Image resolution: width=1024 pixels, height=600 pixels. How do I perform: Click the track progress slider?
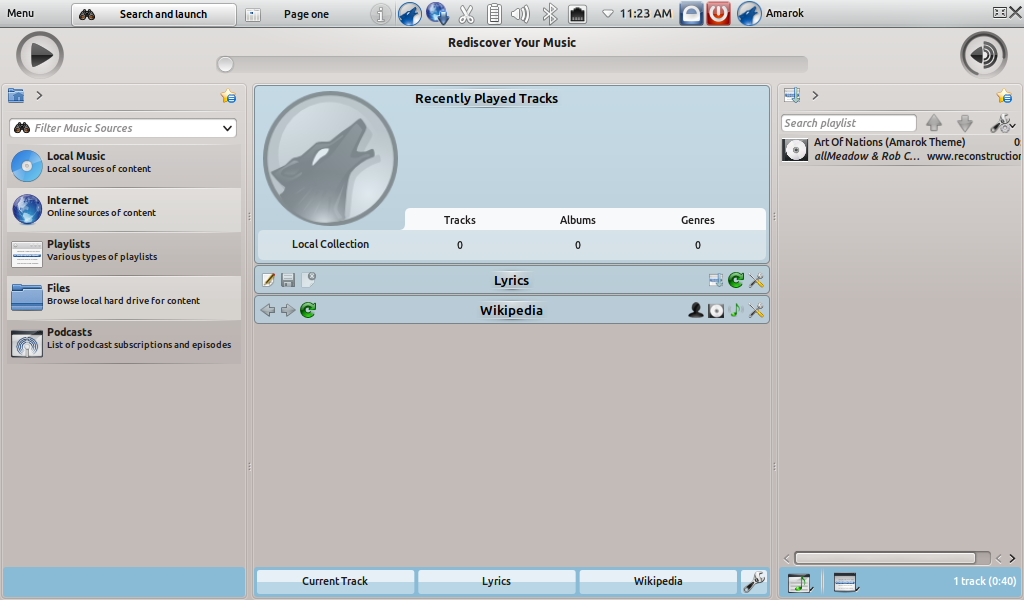point(511,65)
